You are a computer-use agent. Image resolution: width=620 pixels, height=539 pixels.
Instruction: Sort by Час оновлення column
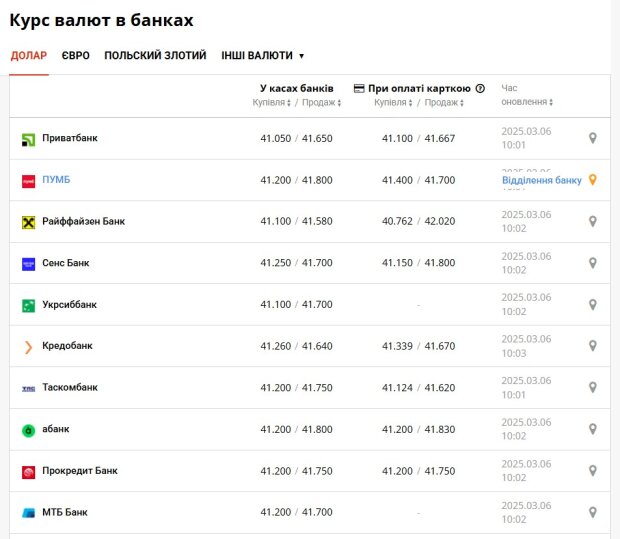point(527,95)
